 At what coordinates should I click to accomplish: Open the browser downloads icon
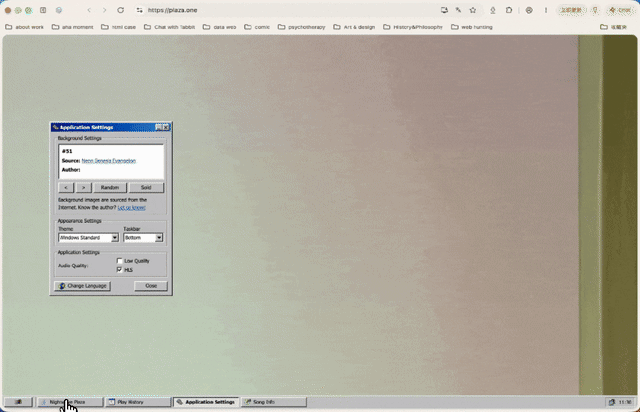click(x=493, y=10)
